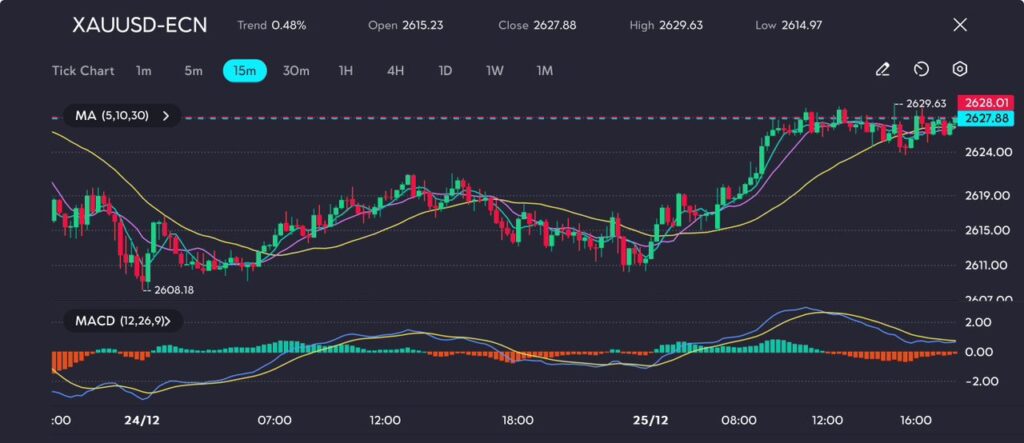Open chart settings hexagon icon
The image size is (1024, 443).
pos(959,70)
